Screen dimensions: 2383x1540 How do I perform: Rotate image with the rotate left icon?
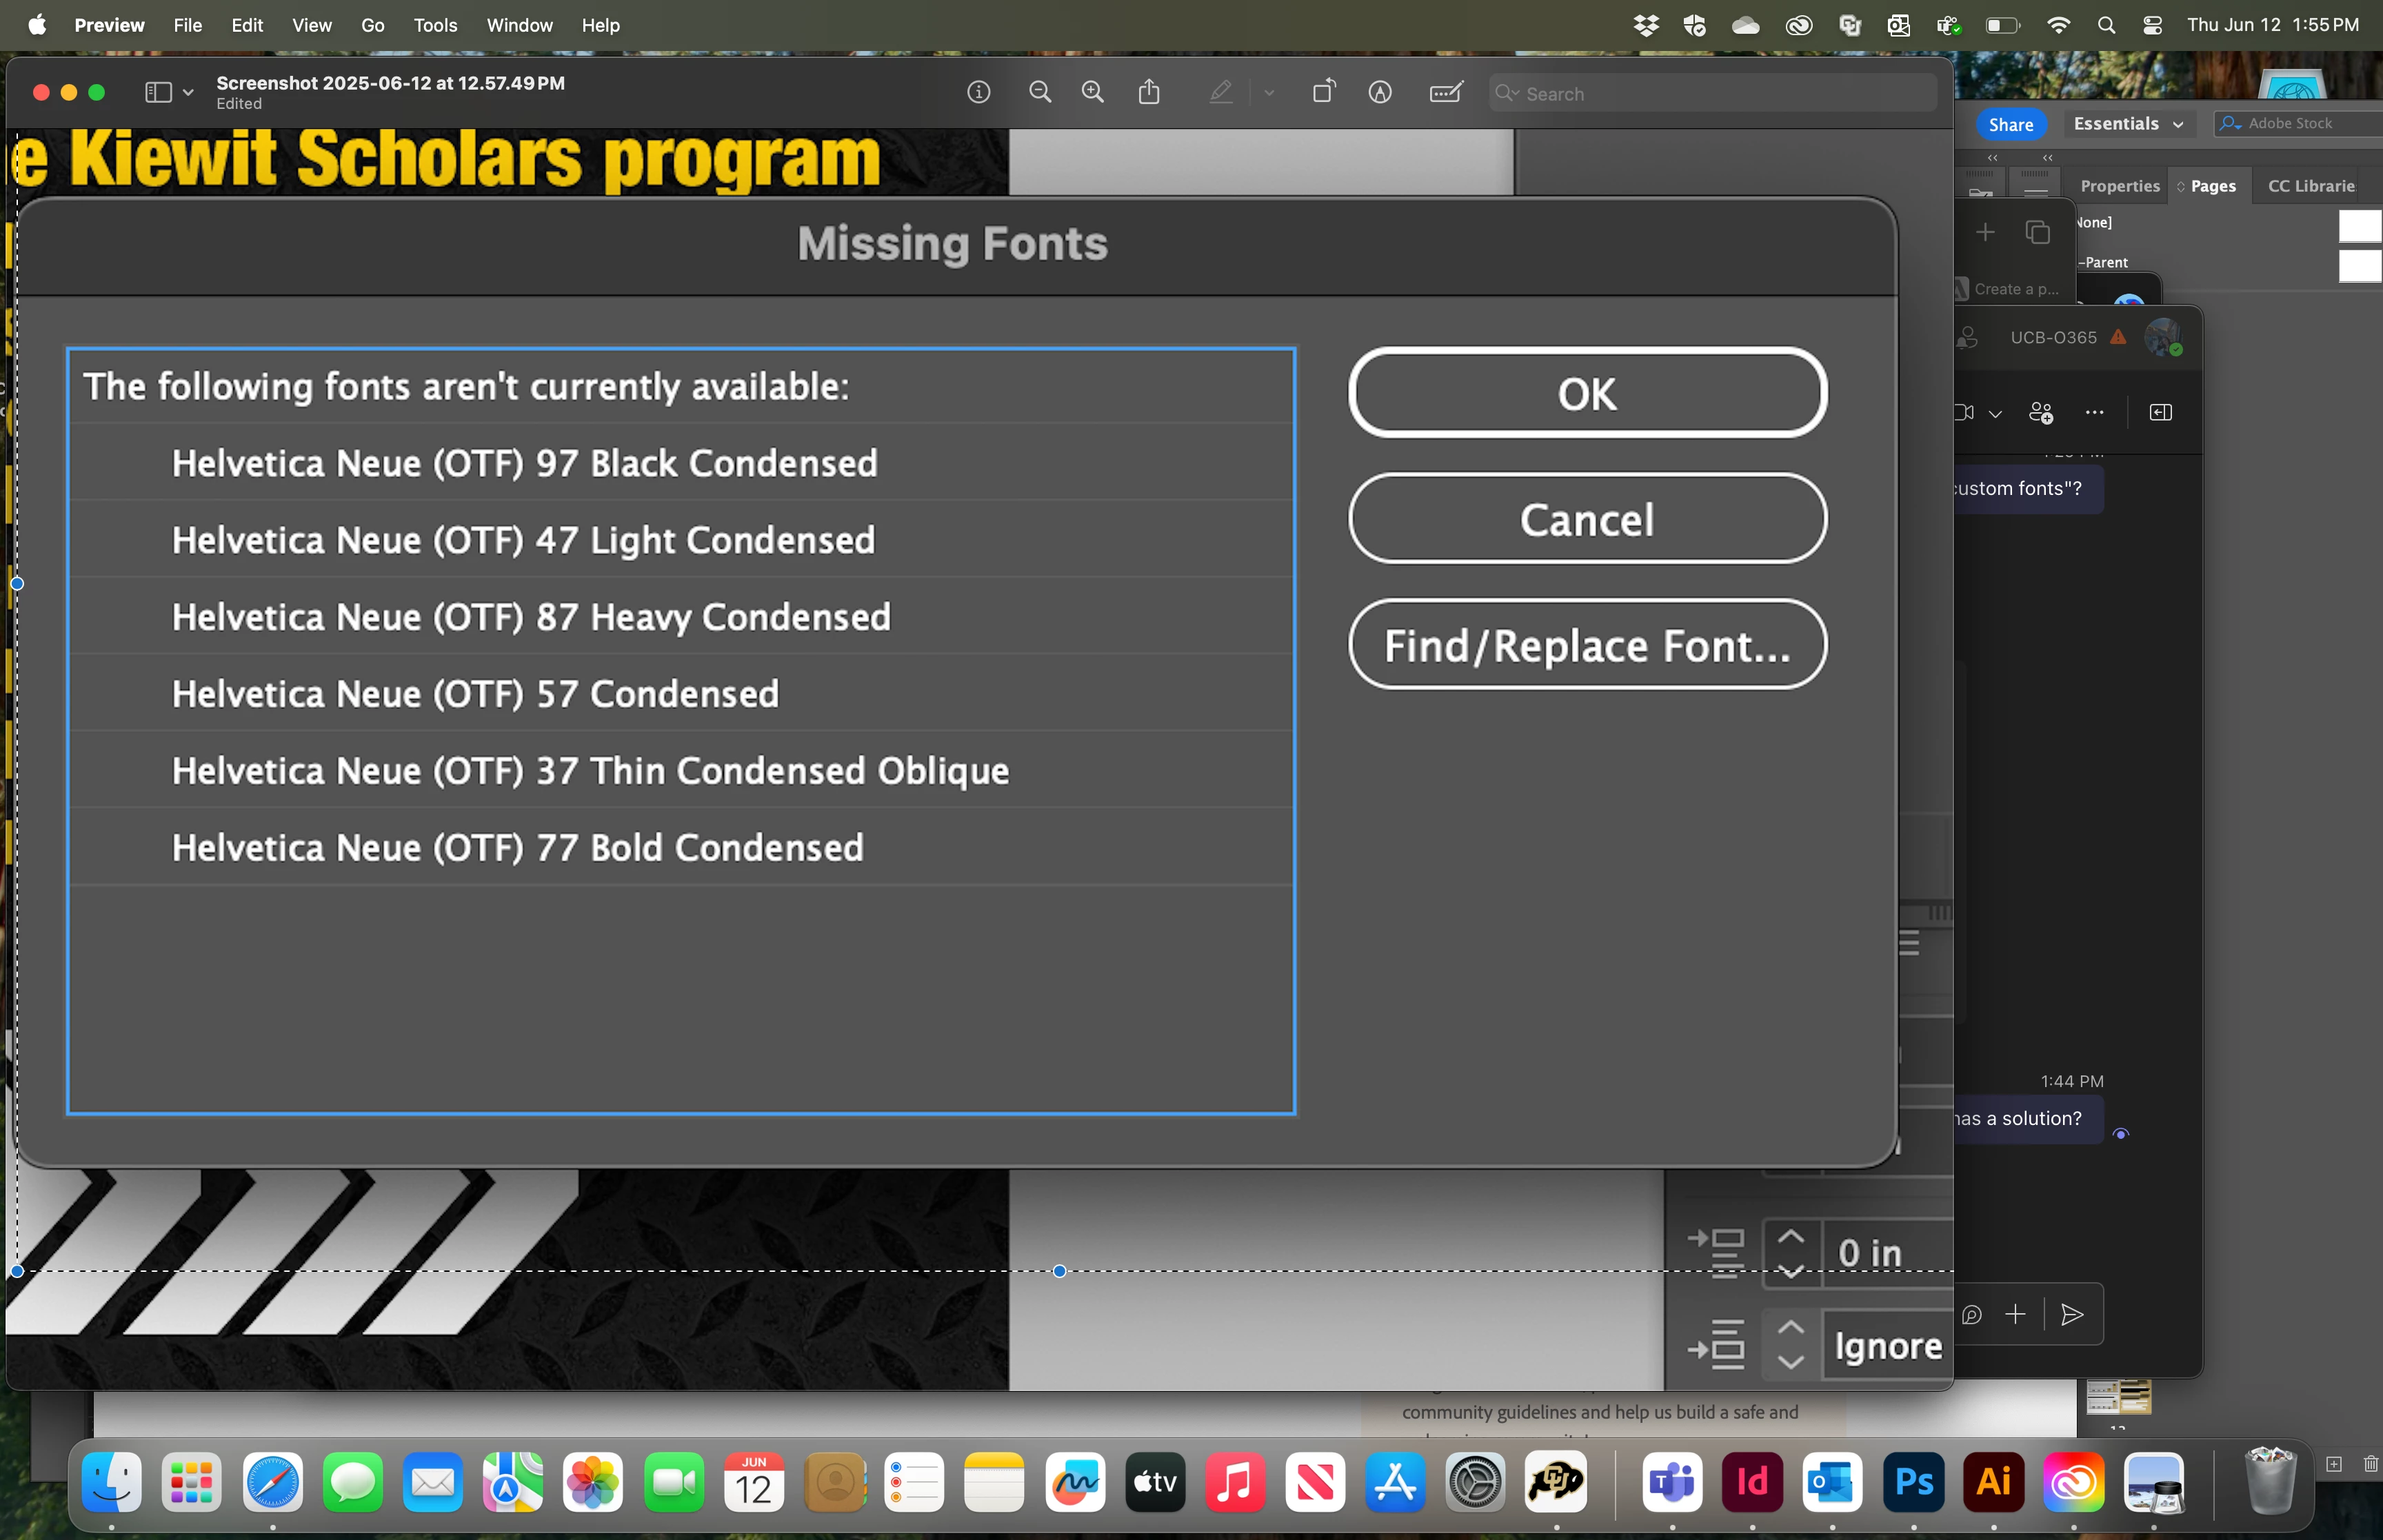[1323, 92]
